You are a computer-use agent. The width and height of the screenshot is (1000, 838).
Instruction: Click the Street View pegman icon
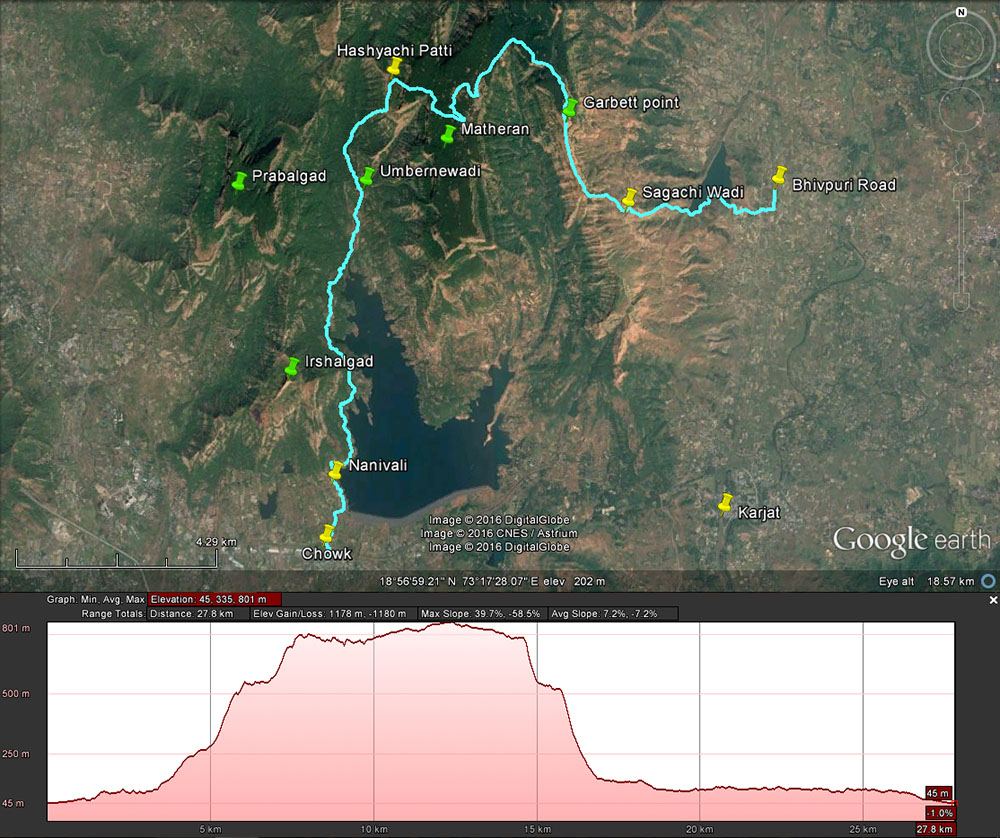point(960,155)
